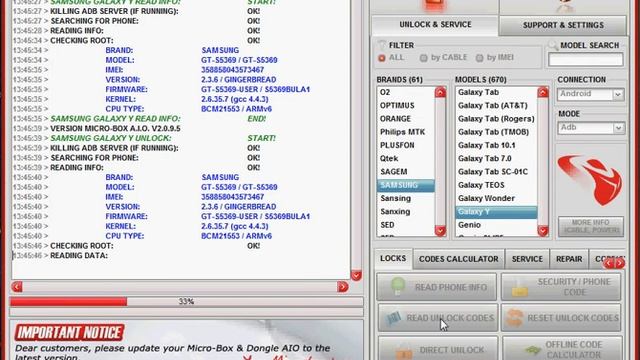The height and width of the screenshot is (360, 640).
Task: Select SAMSUNG in the brands list
Action: point(405,185)
